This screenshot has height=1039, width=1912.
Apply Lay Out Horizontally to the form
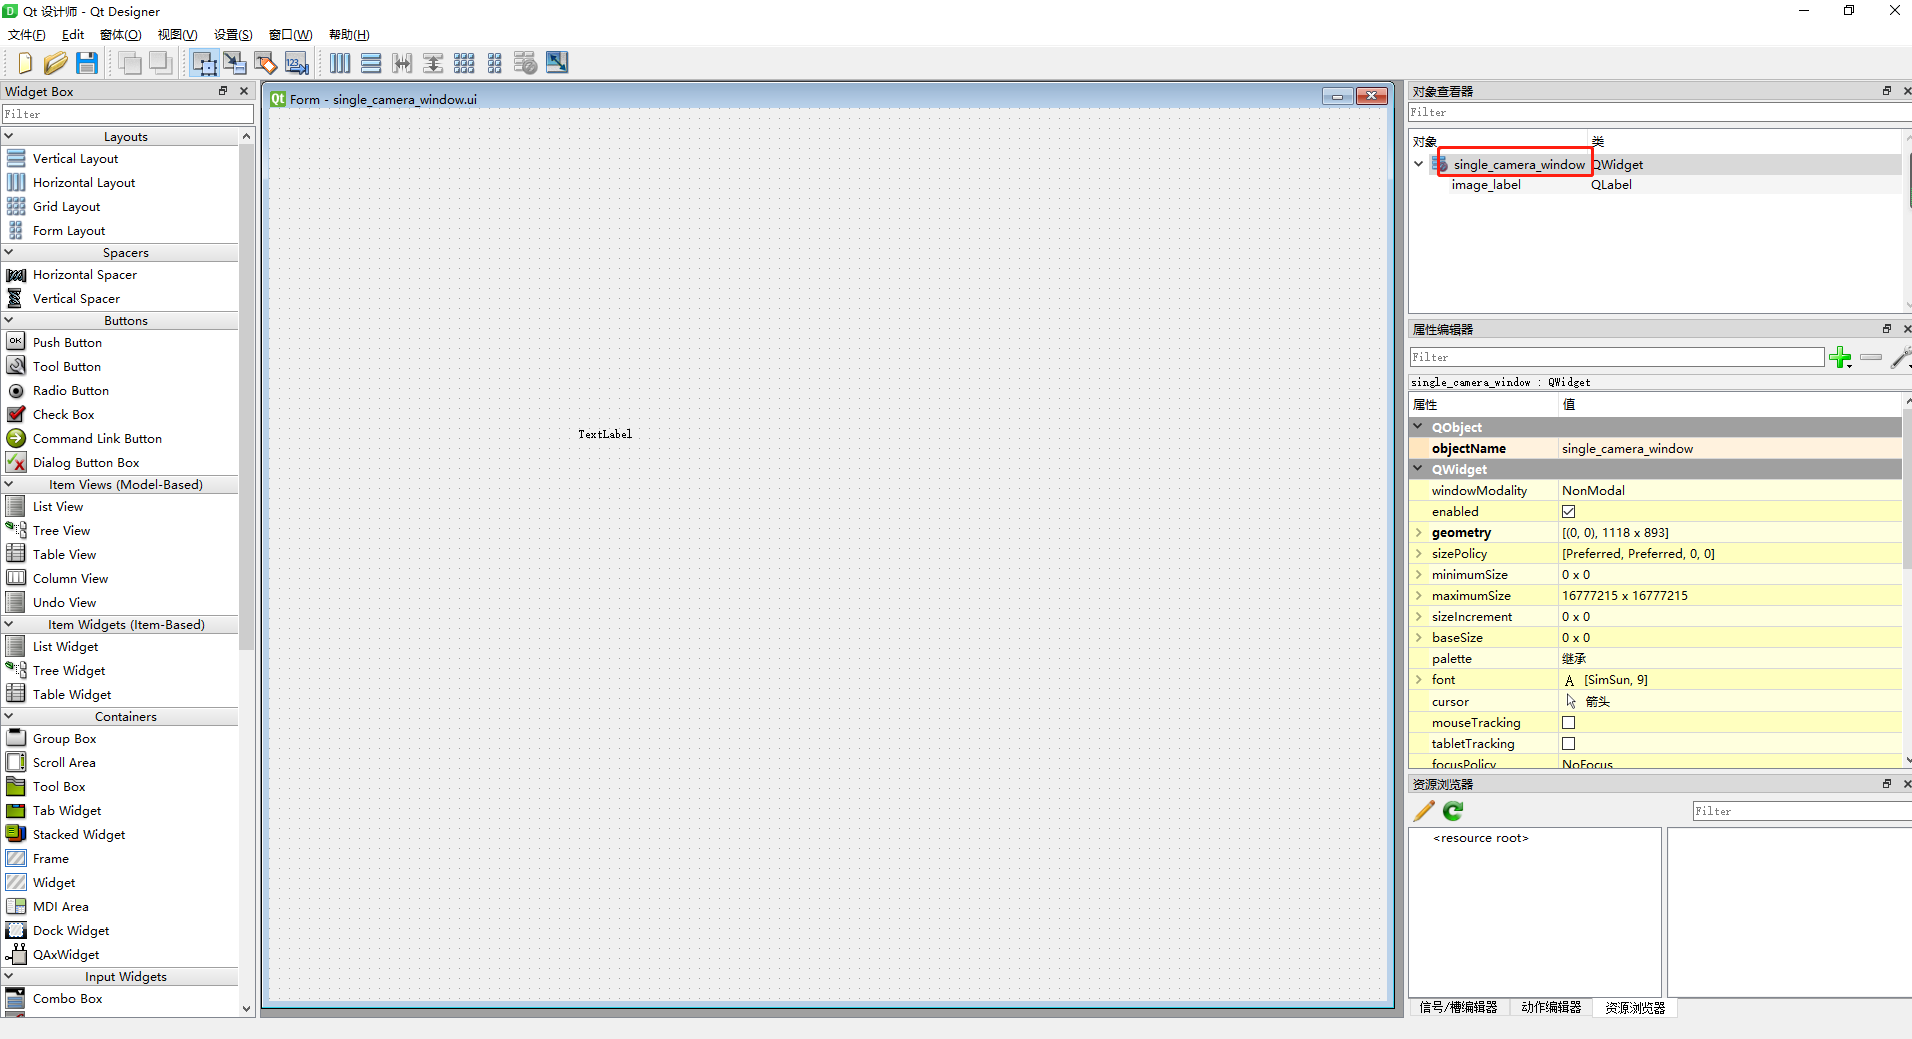(x=340, y=62)
